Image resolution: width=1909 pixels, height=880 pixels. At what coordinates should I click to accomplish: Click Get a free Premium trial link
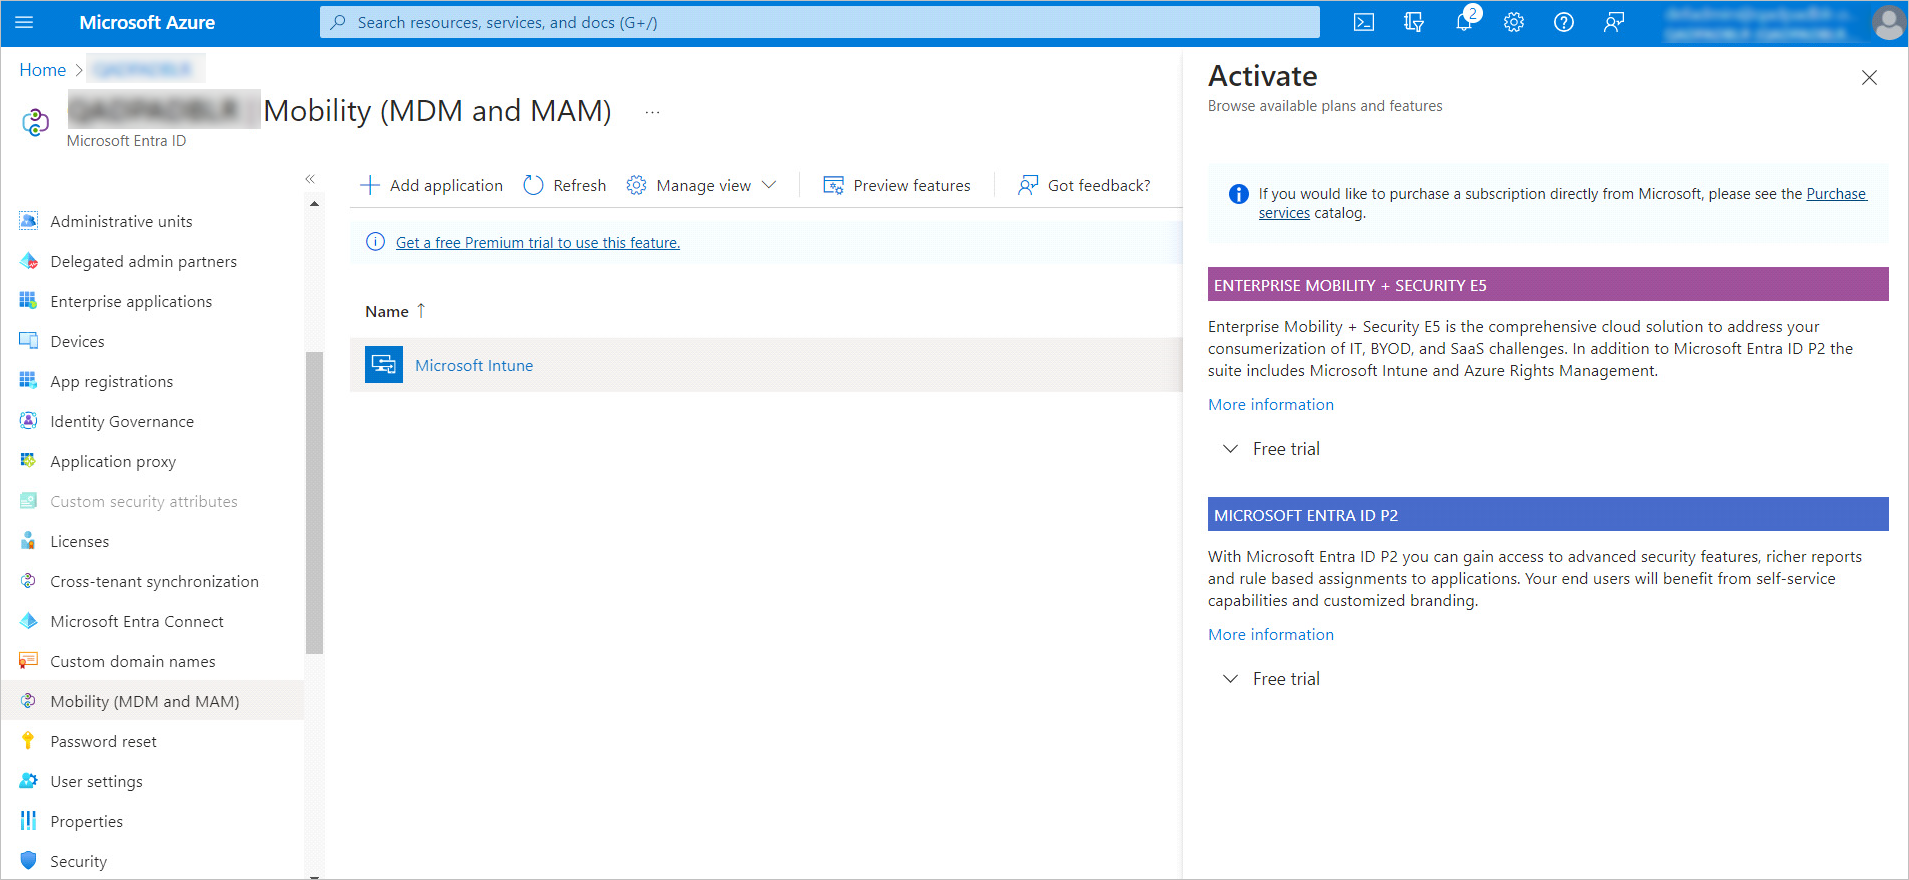coord(537,242)
